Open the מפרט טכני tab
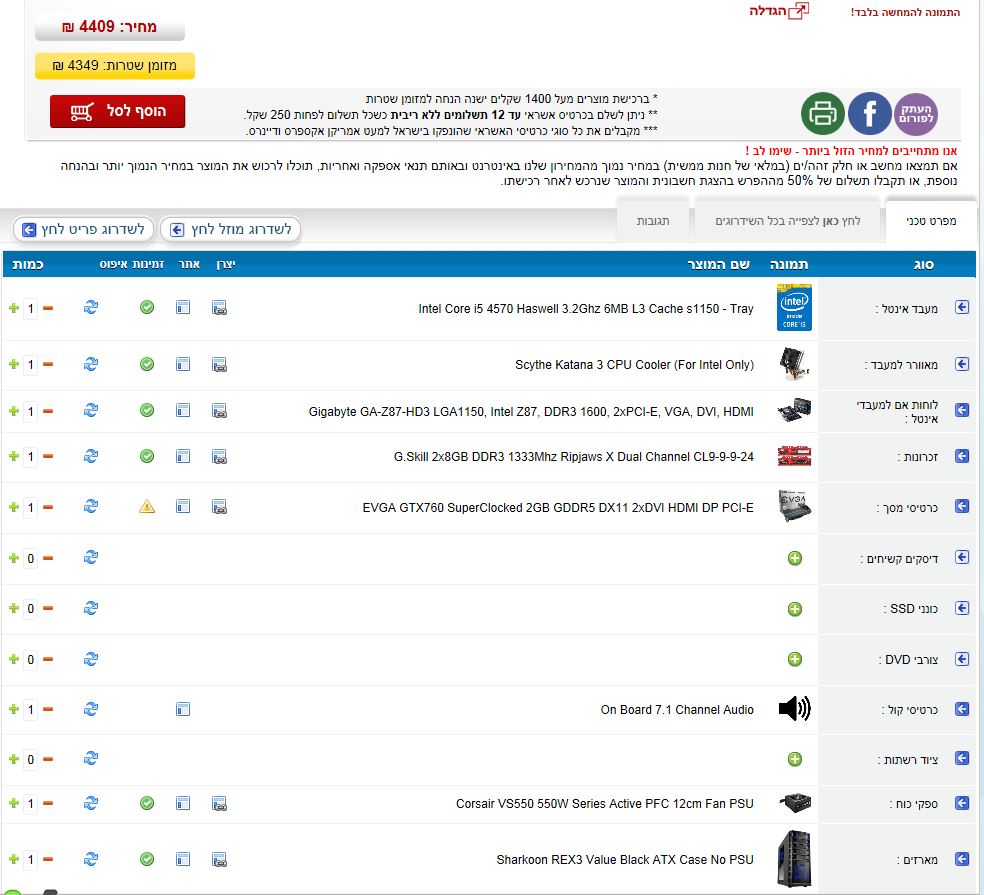The image size is (984, 895). (x=929, y=220)
